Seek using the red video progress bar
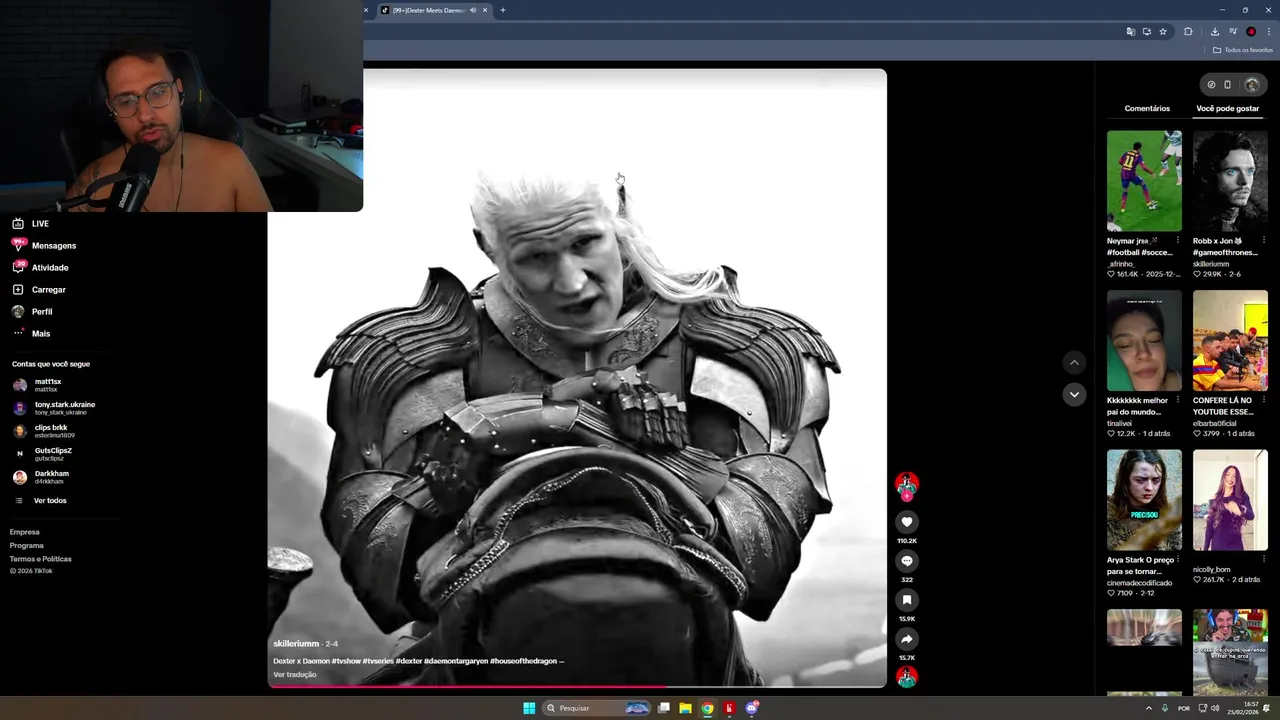 577,686
